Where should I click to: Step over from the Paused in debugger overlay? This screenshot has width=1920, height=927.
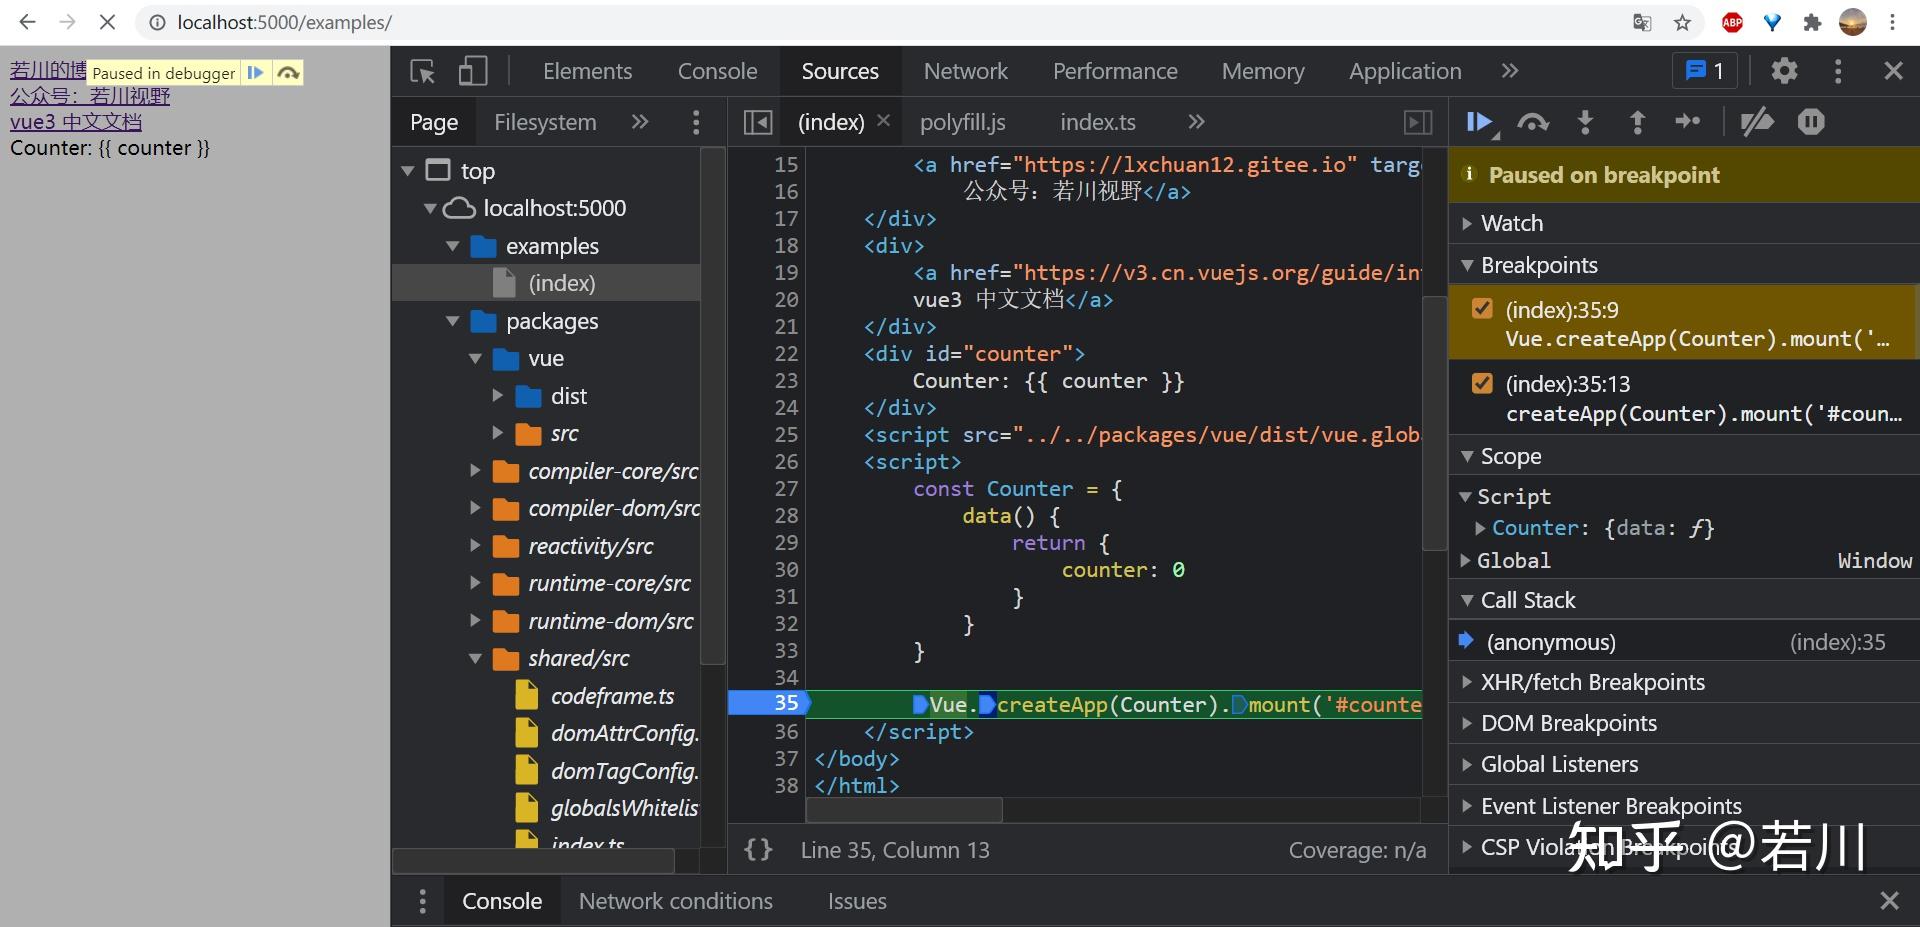point(289,73)
